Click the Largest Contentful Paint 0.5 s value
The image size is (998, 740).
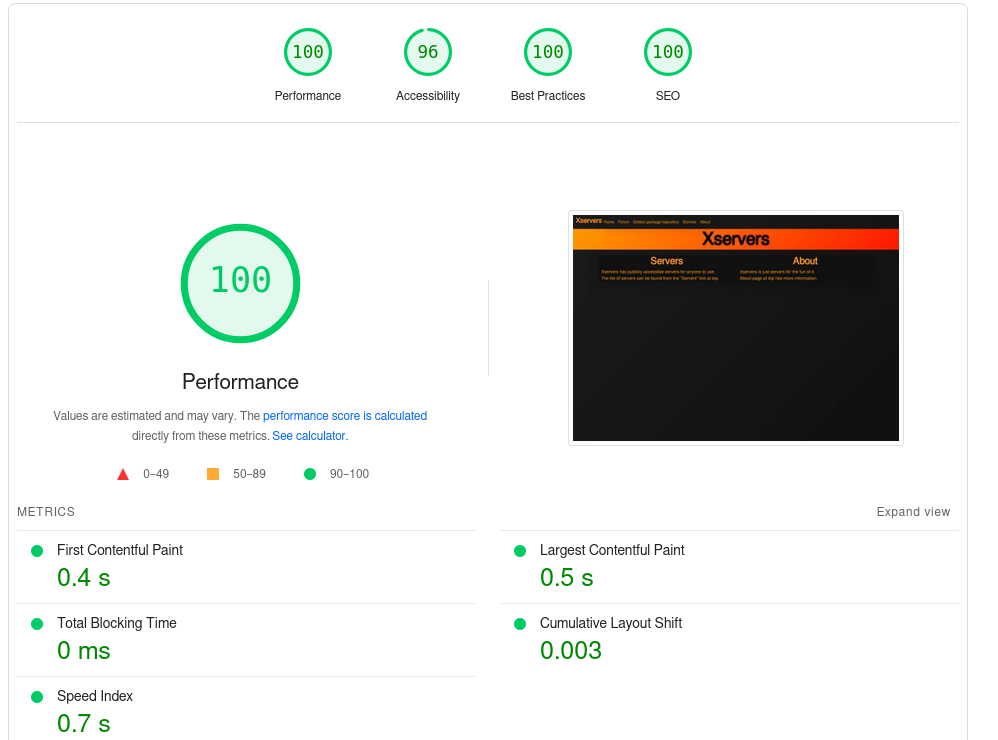[566, 578]
